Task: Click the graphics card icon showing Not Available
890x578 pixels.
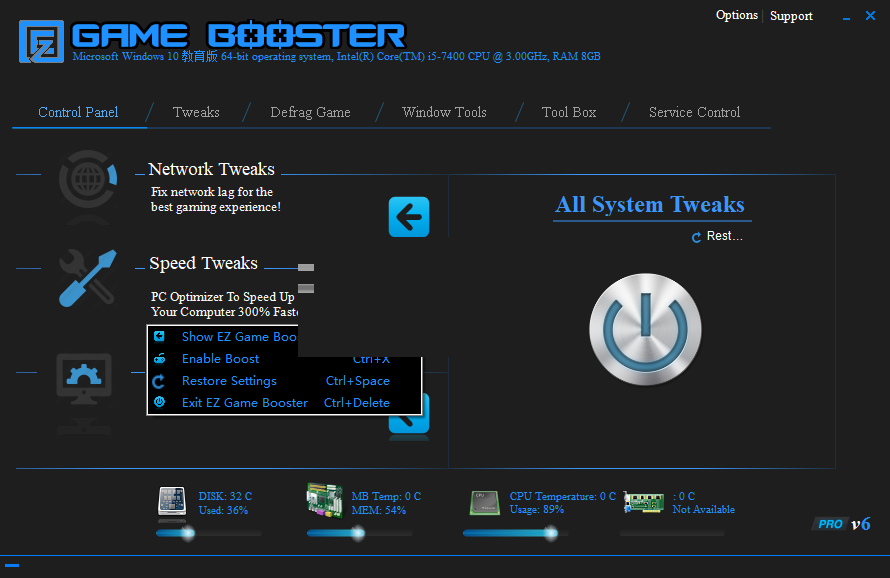Action: [643, 502]
